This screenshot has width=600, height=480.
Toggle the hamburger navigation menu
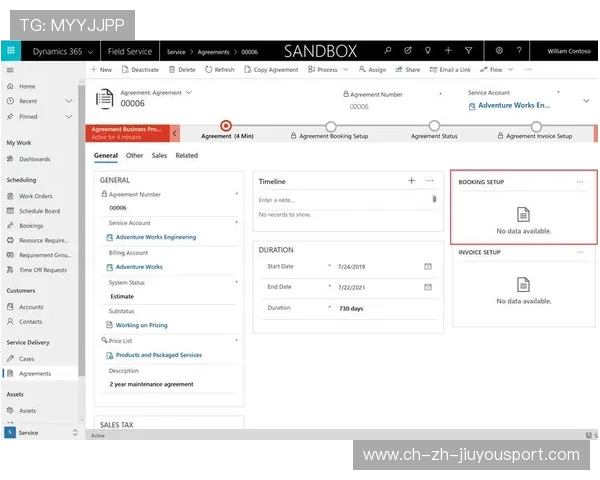[x=10, y=70]
